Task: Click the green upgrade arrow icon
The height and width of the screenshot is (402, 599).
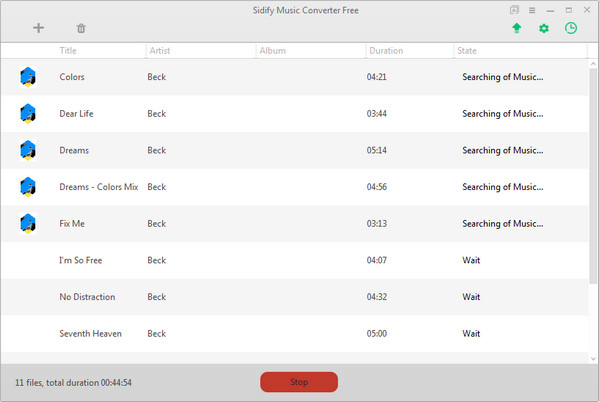Action: pyautogui.click(x=516, y=28)
